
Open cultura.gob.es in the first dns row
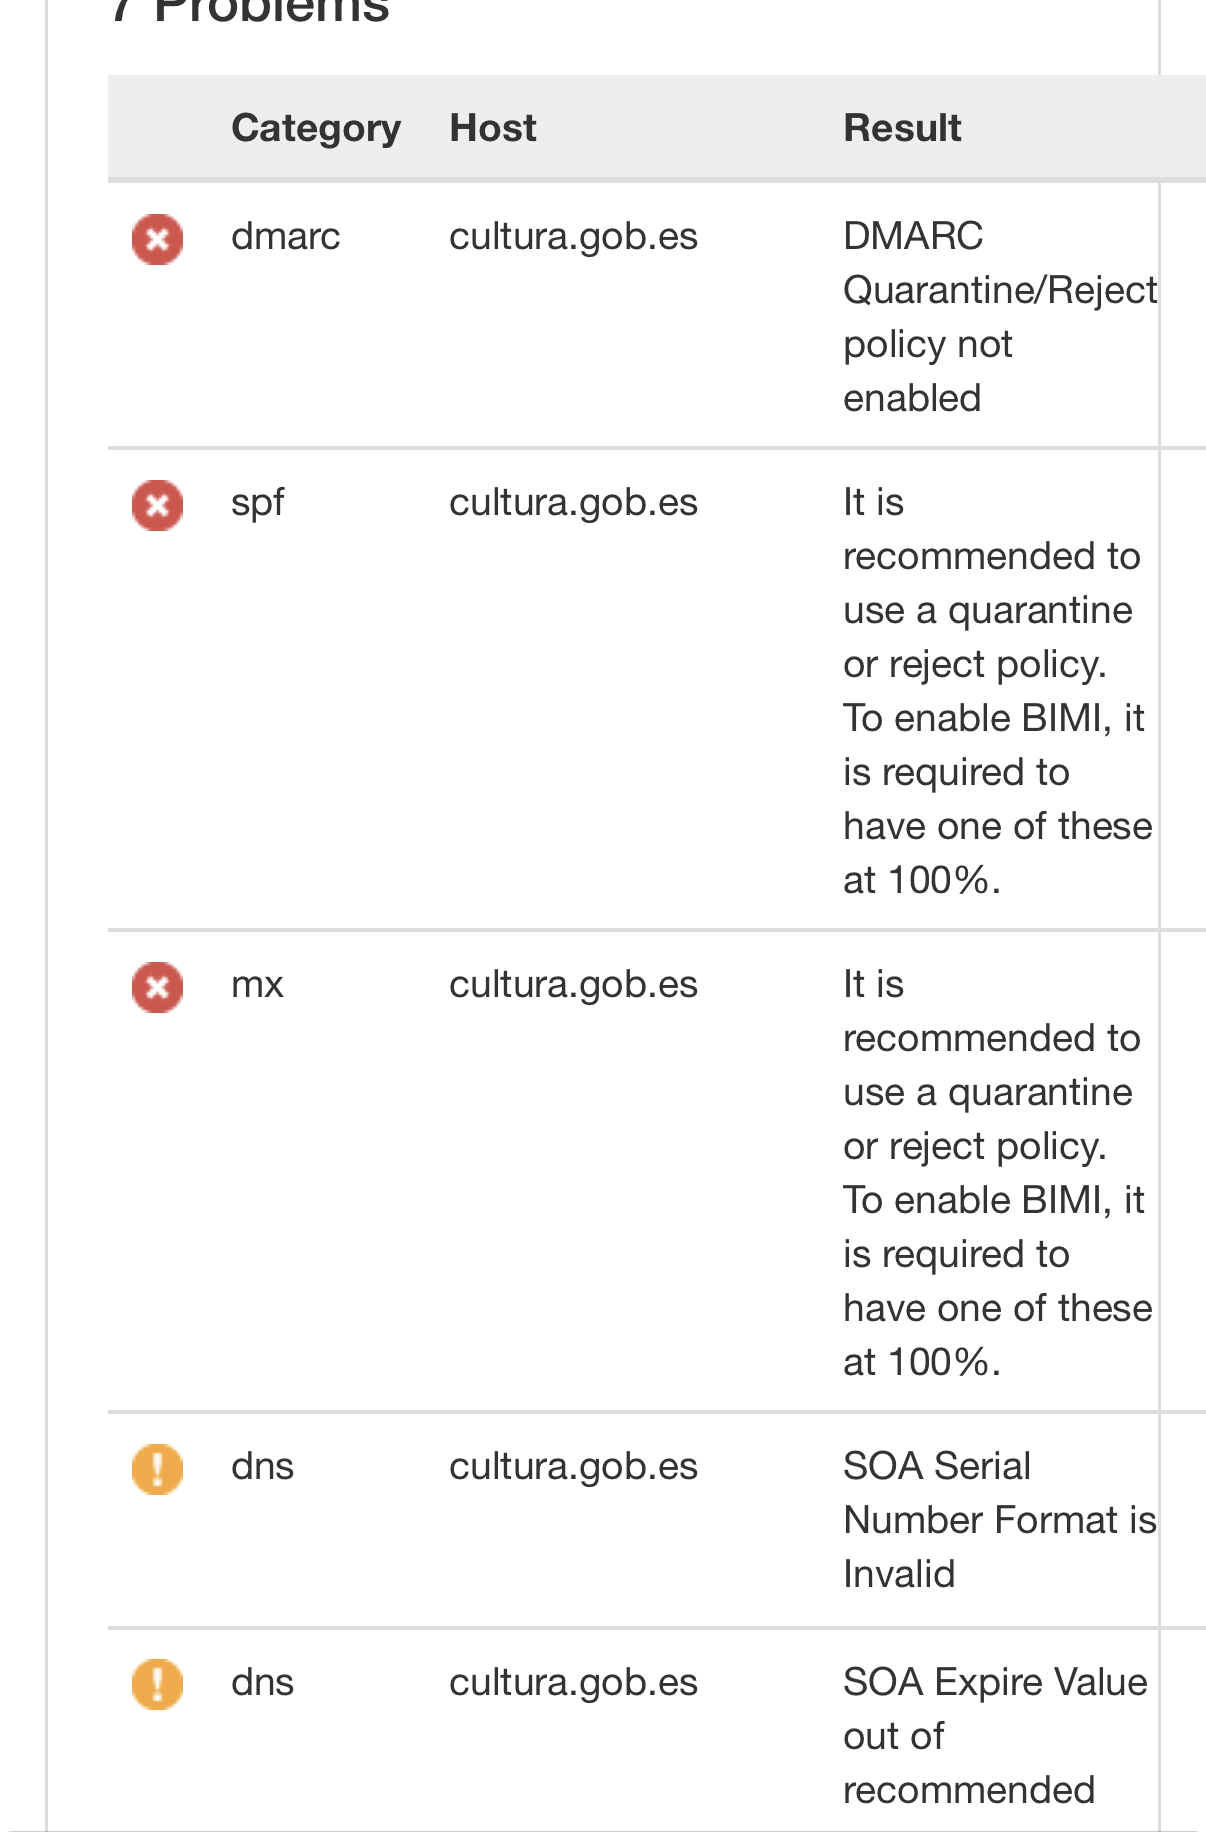[x=573, y=1467]
